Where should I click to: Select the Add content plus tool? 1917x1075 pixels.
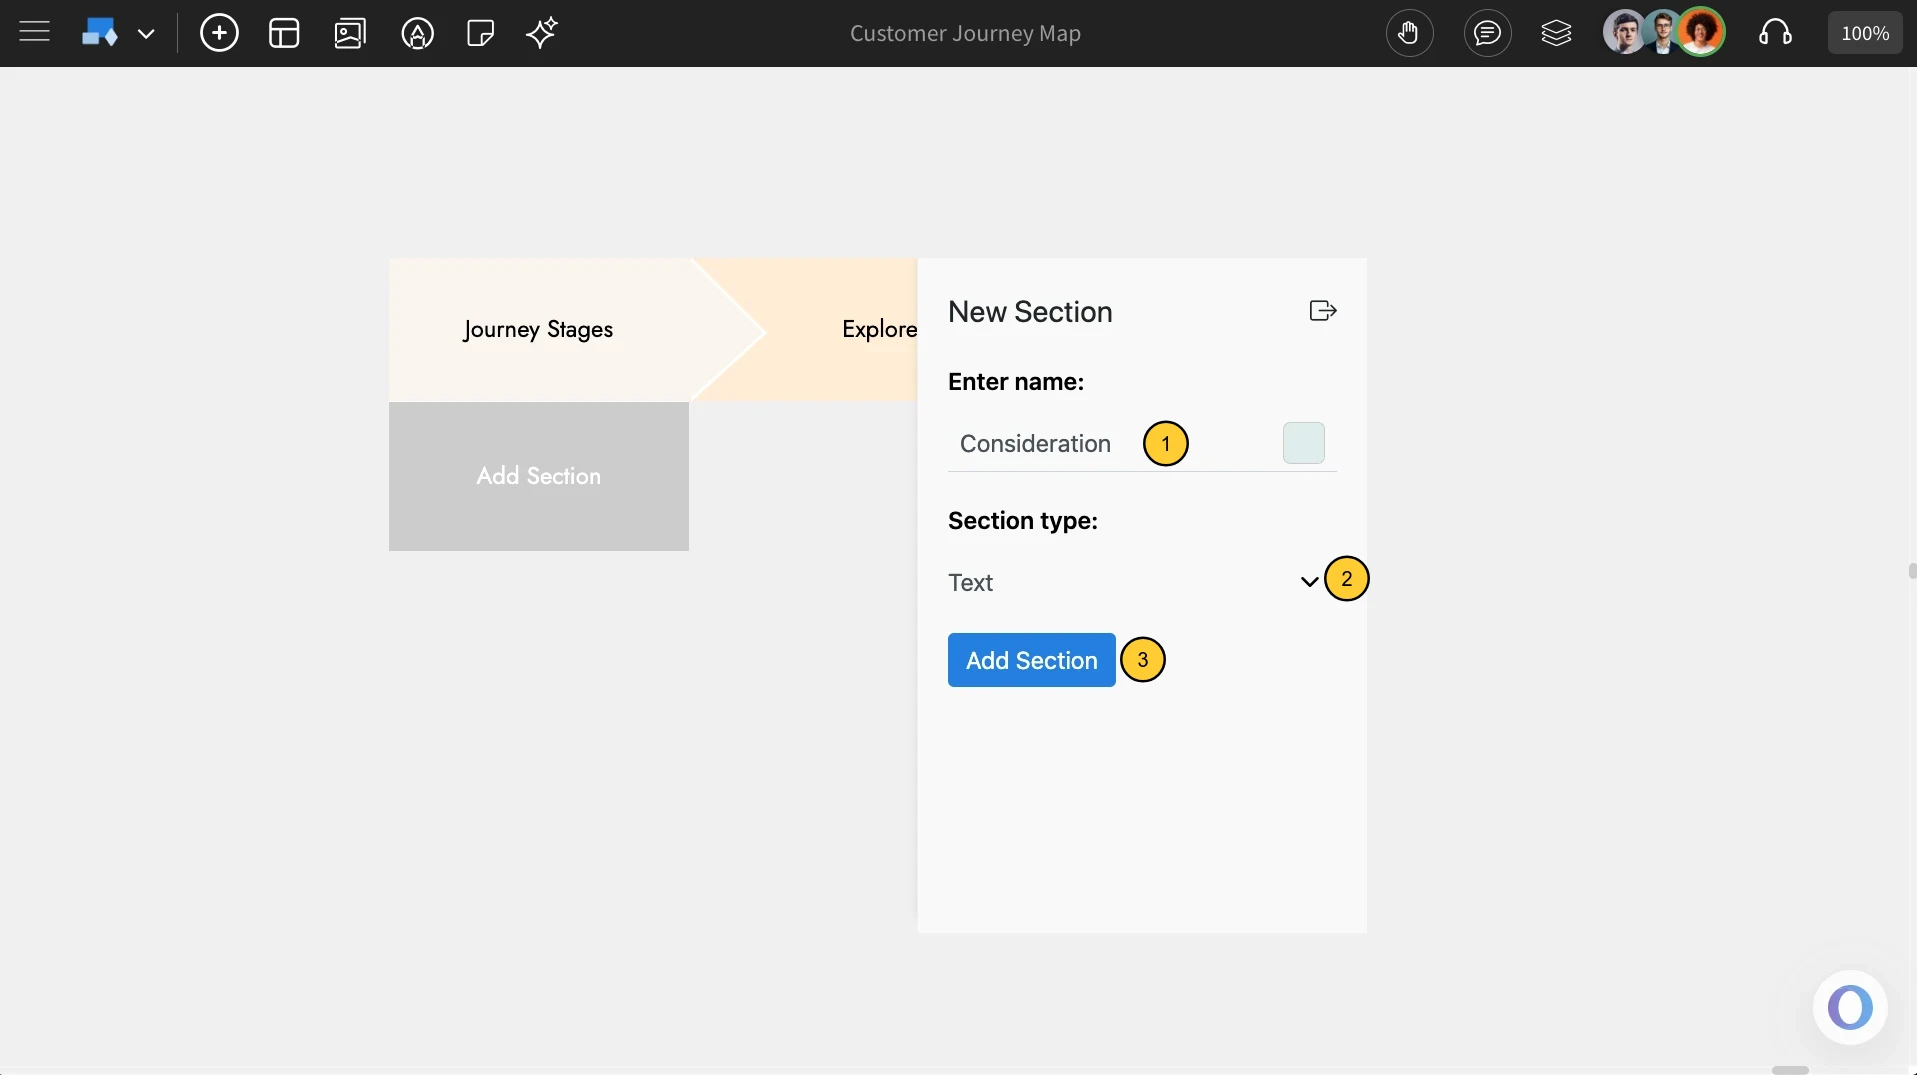(x=219, y=32)
